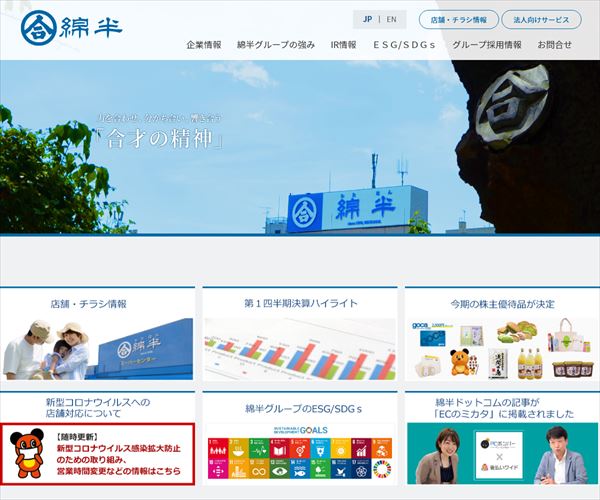Image resolution: width=600 pixels, height=500 pixels.
Task: Click the PCボンバー logo panel
Action: (499, 455)
